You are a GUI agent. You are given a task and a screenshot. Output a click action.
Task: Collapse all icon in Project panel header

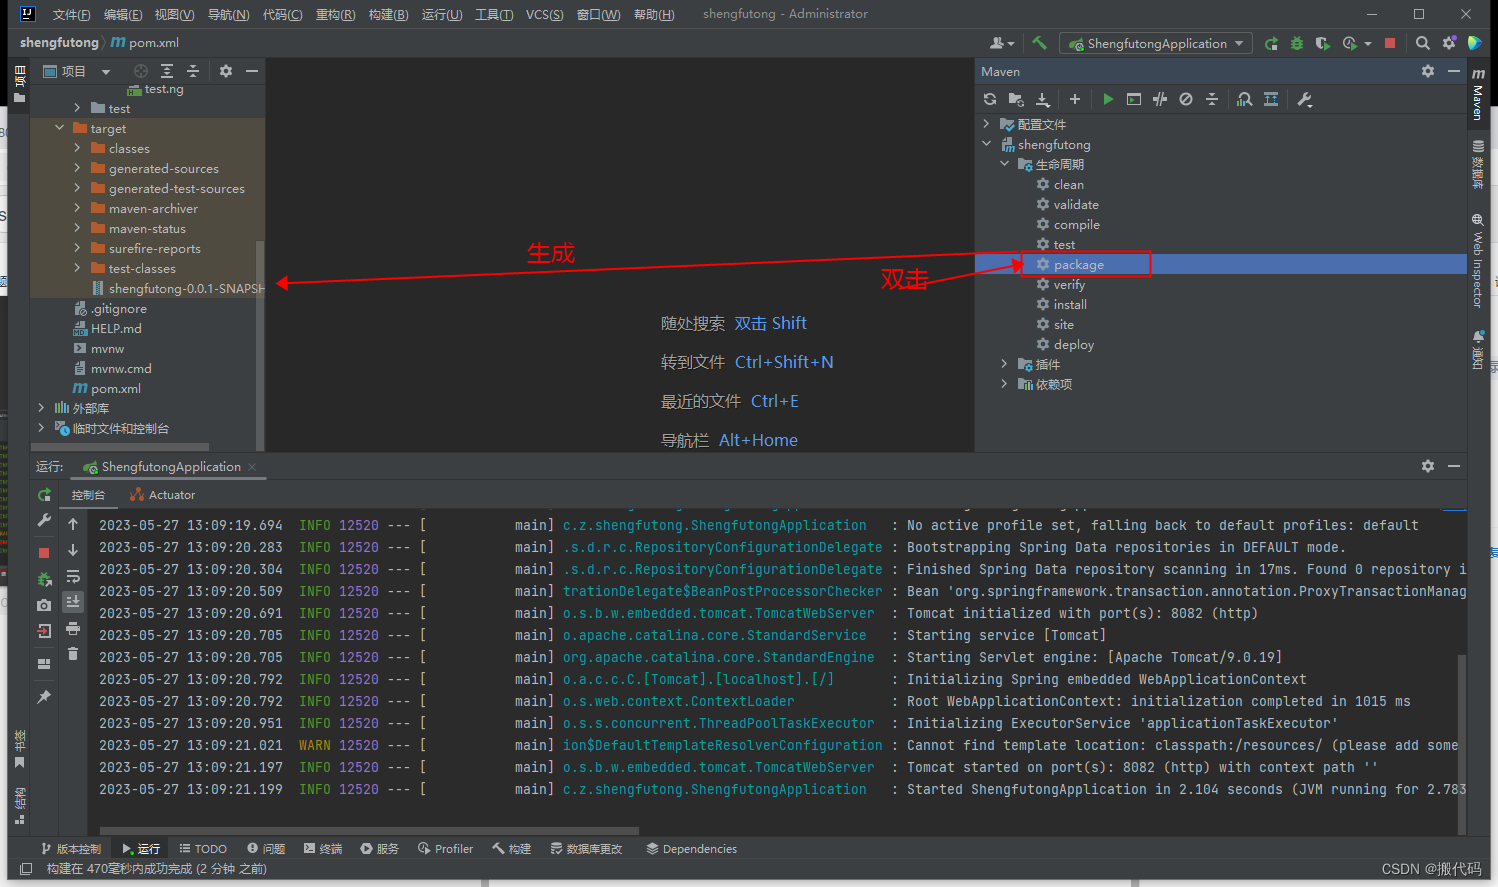point(193,71)
